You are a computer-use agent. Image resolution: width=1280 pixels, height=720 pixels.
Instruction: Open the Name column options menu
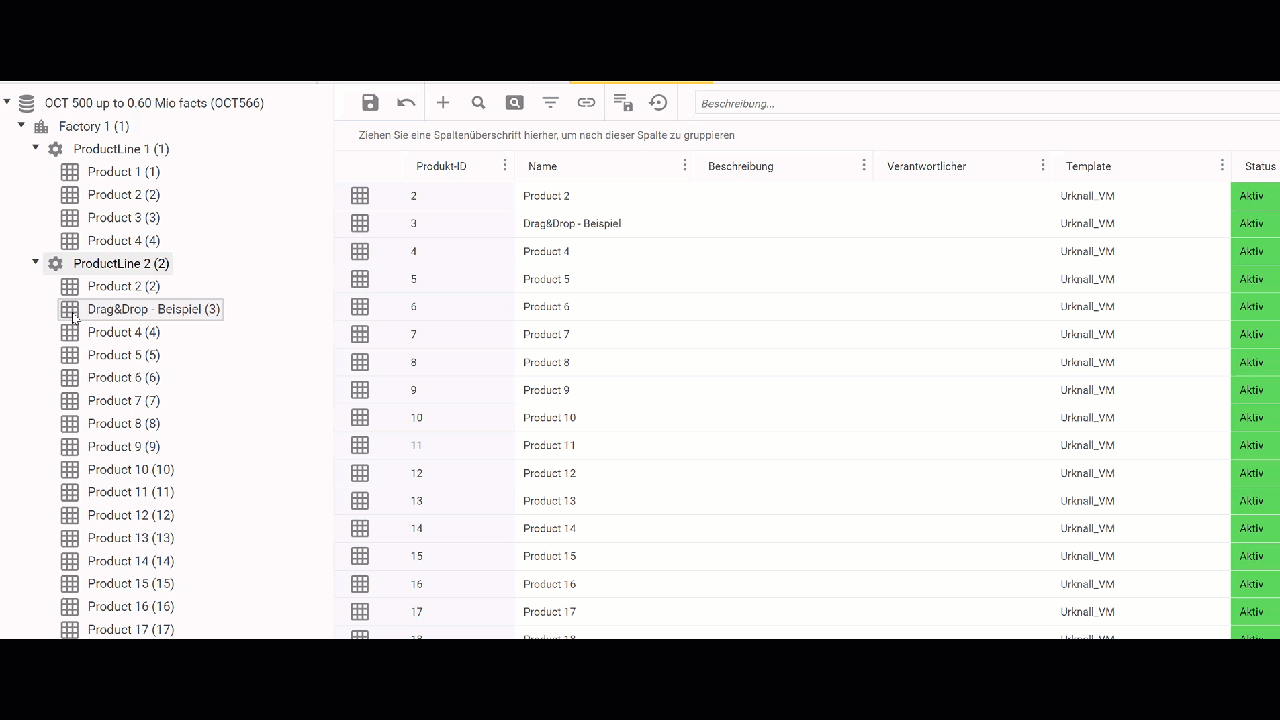pos(685,165)
